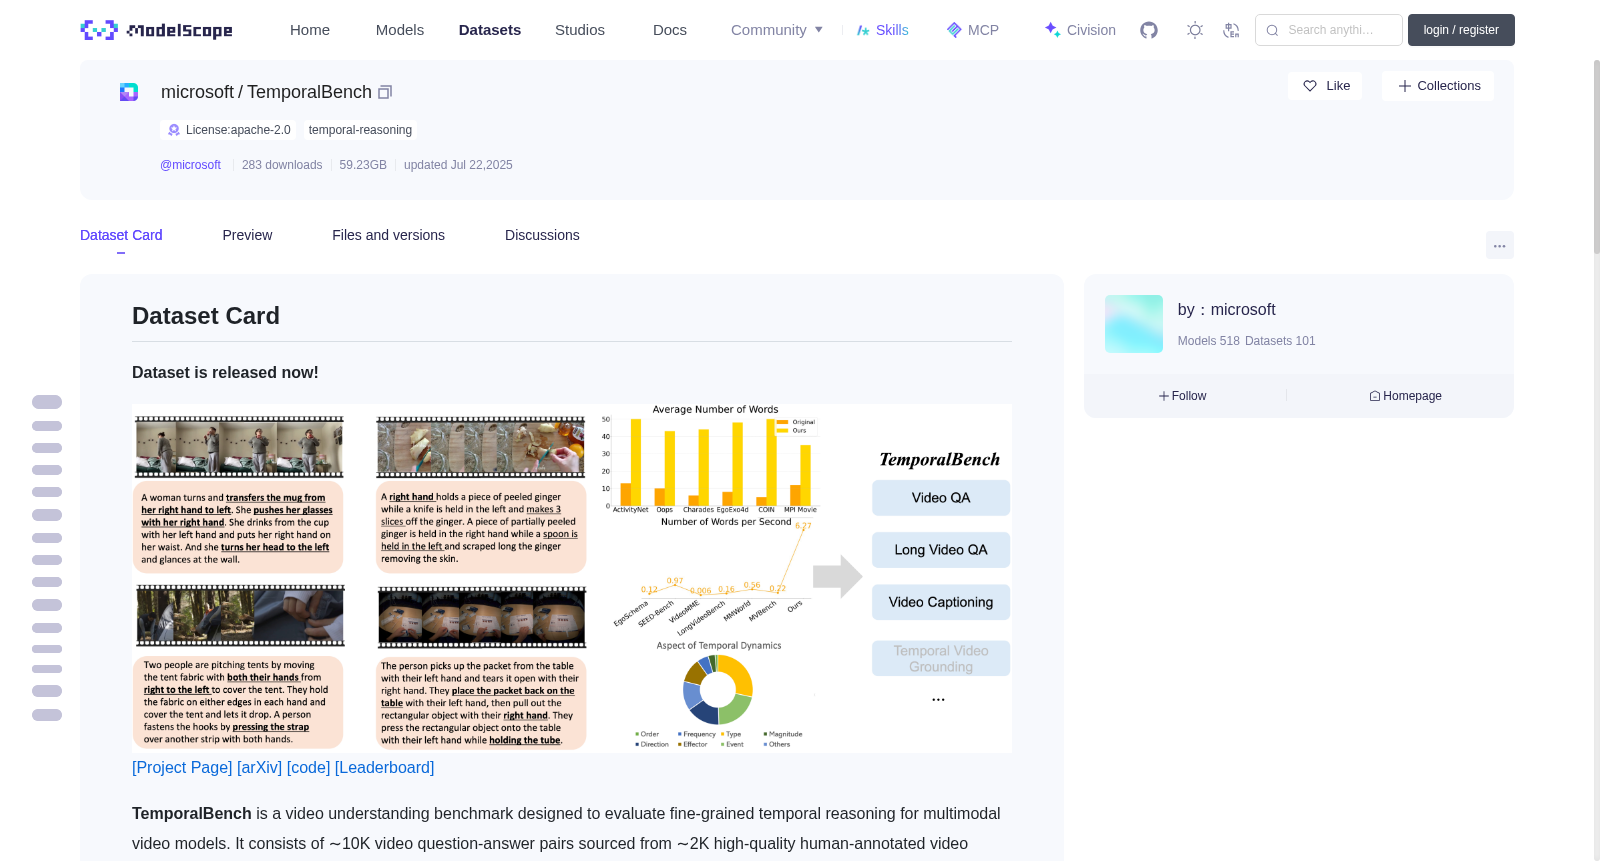
Task: Click the TemporalBench overview figure
Action: pyautogui.click(x=572, y=578)
